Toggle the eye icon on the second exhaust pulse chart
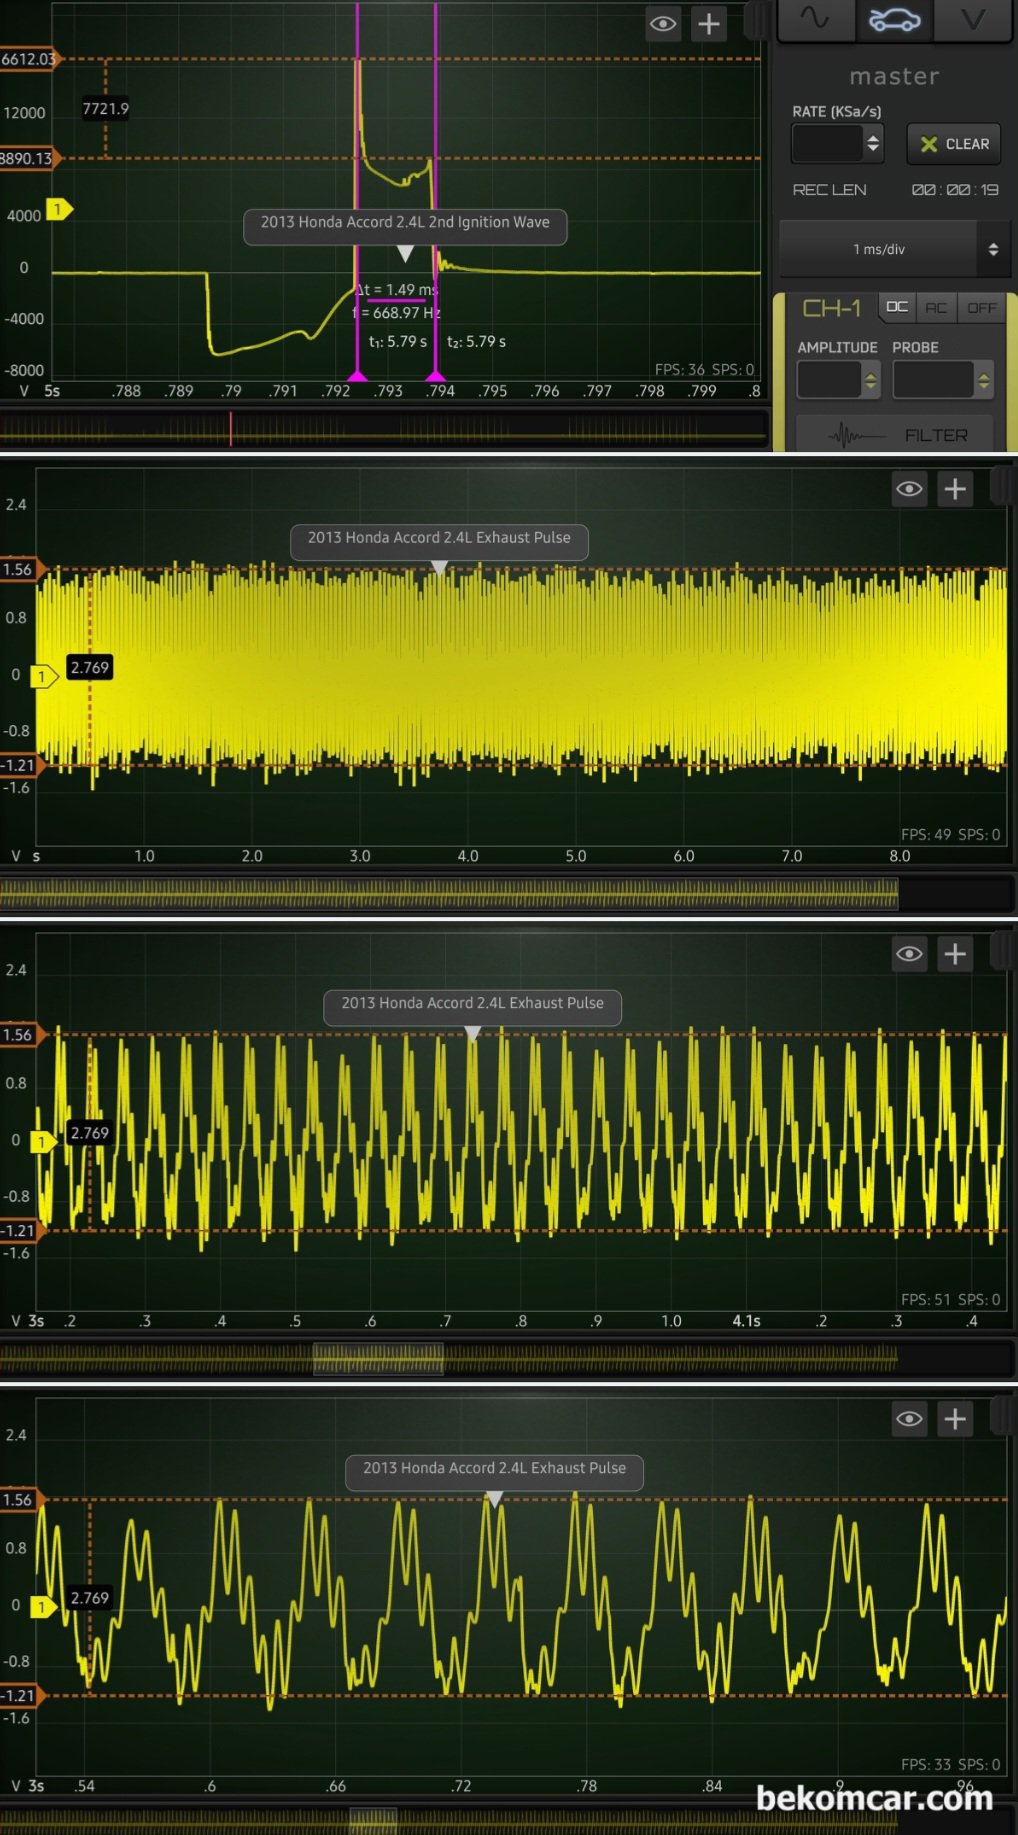Viewport: 1018px width, 1835px height. pyautogui.click(x=909, y=954)
